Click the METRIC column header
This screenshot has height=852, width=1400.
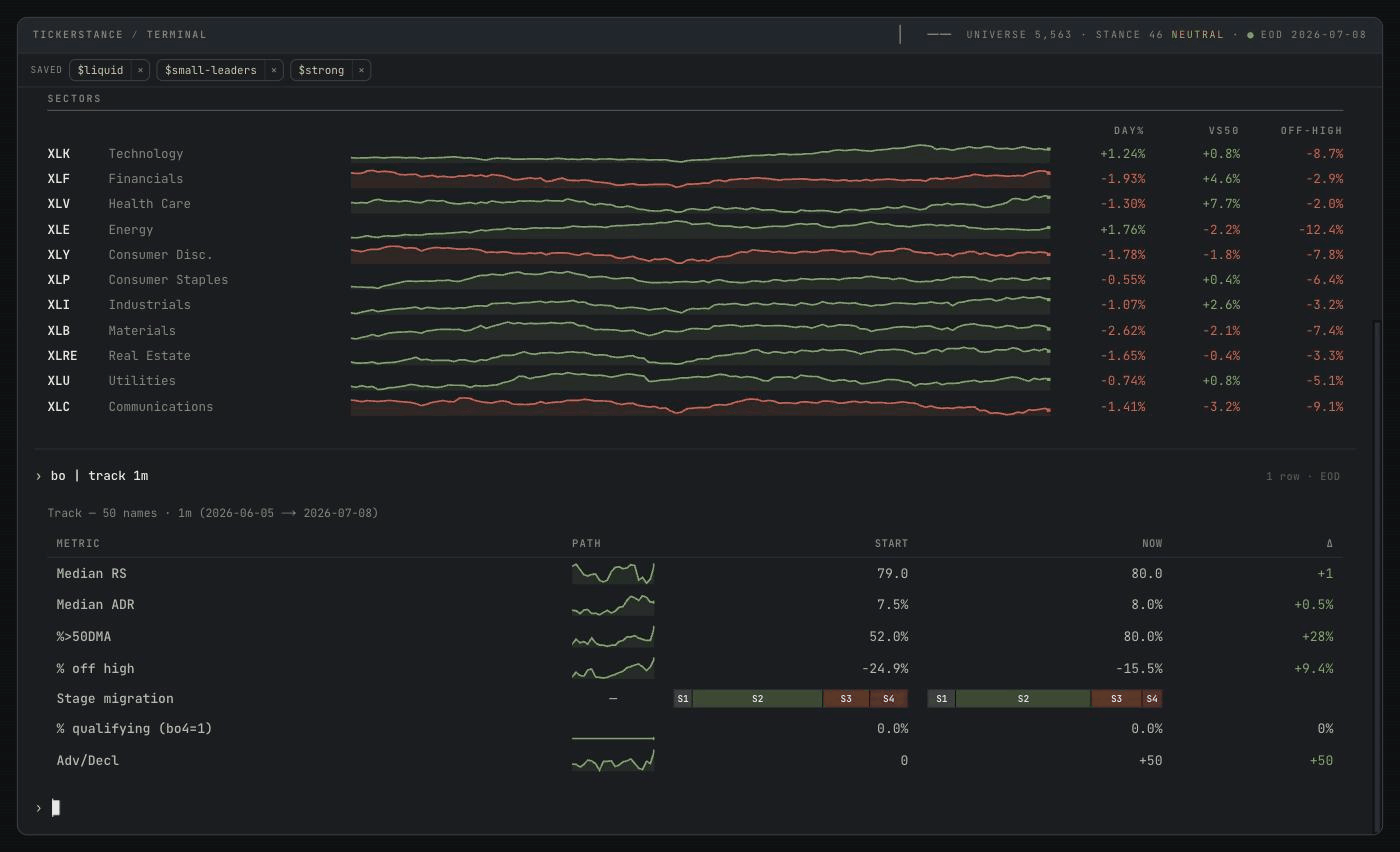click(78, 544)
